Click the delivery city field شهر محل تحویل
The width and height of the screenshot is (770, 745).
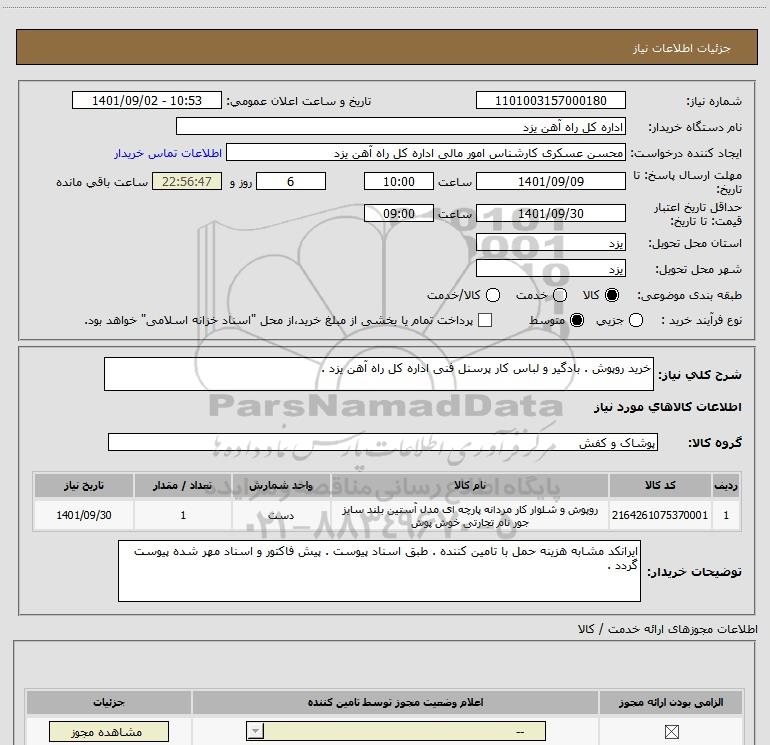pyautogui.click(x=550, y=268)
